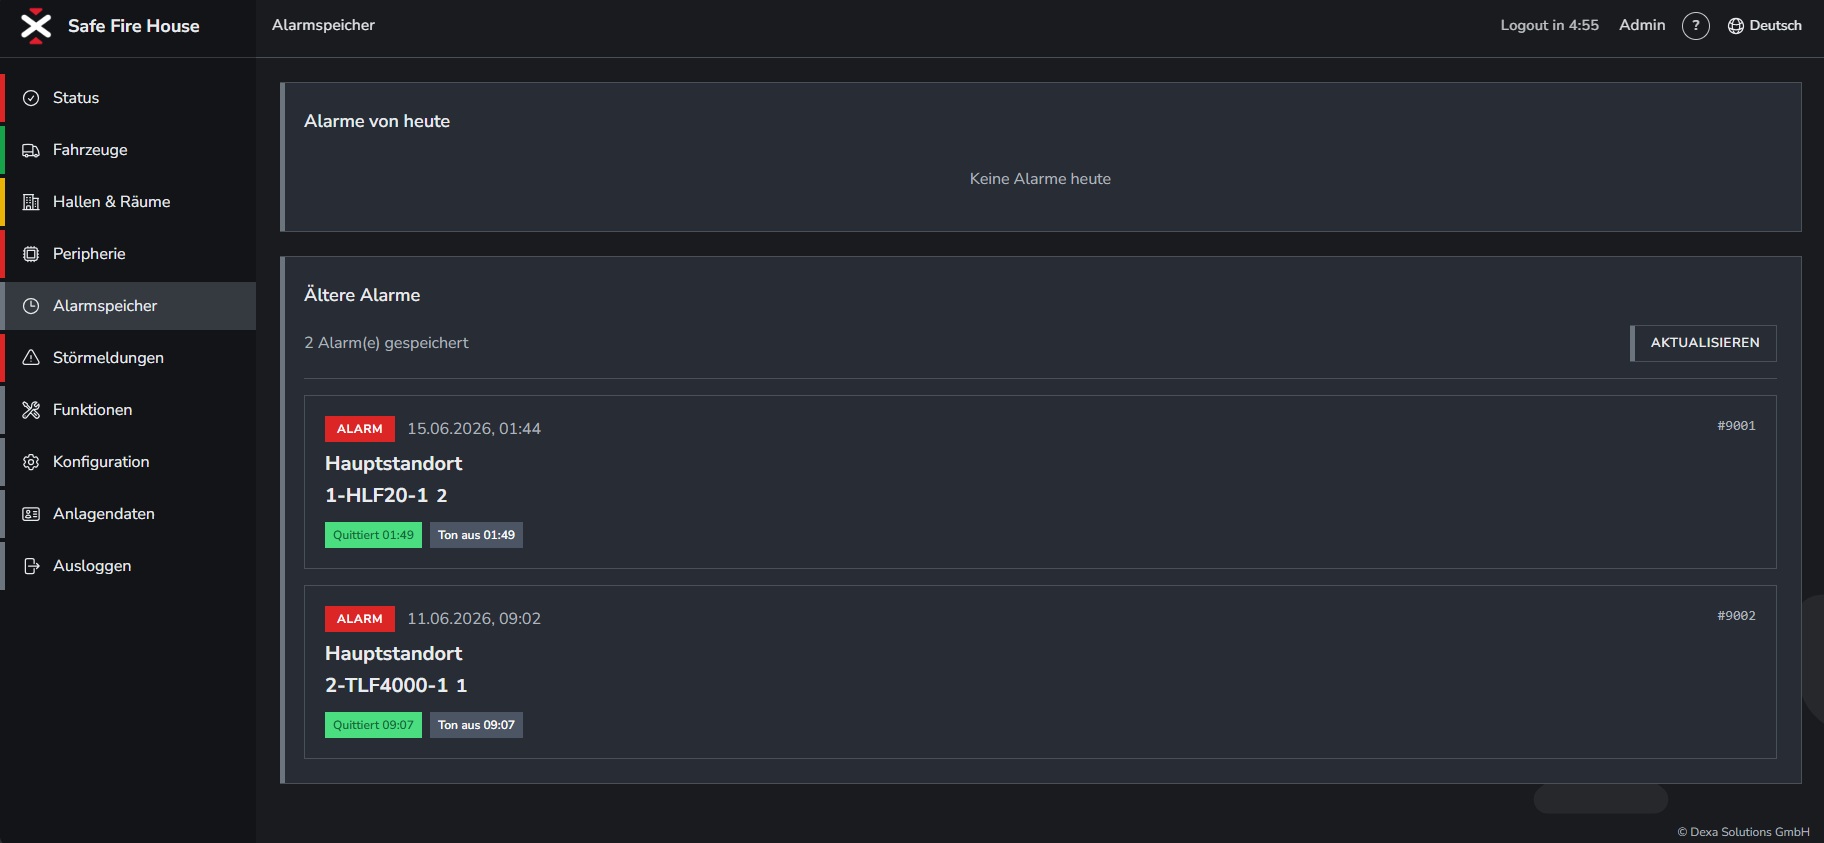Click Dexa Solutions GmbH copyright text
The width and height of the screenshot is (1824, 843).
(x=1743, y=832)
